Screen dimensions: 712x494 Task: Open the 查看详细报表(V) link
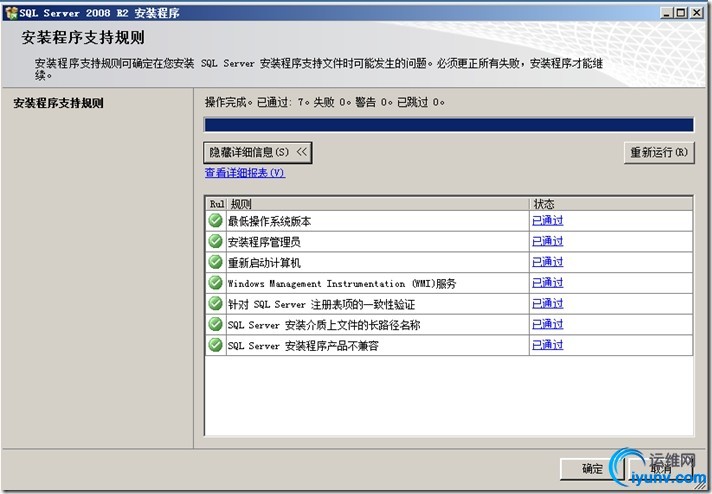pos(245,173)
